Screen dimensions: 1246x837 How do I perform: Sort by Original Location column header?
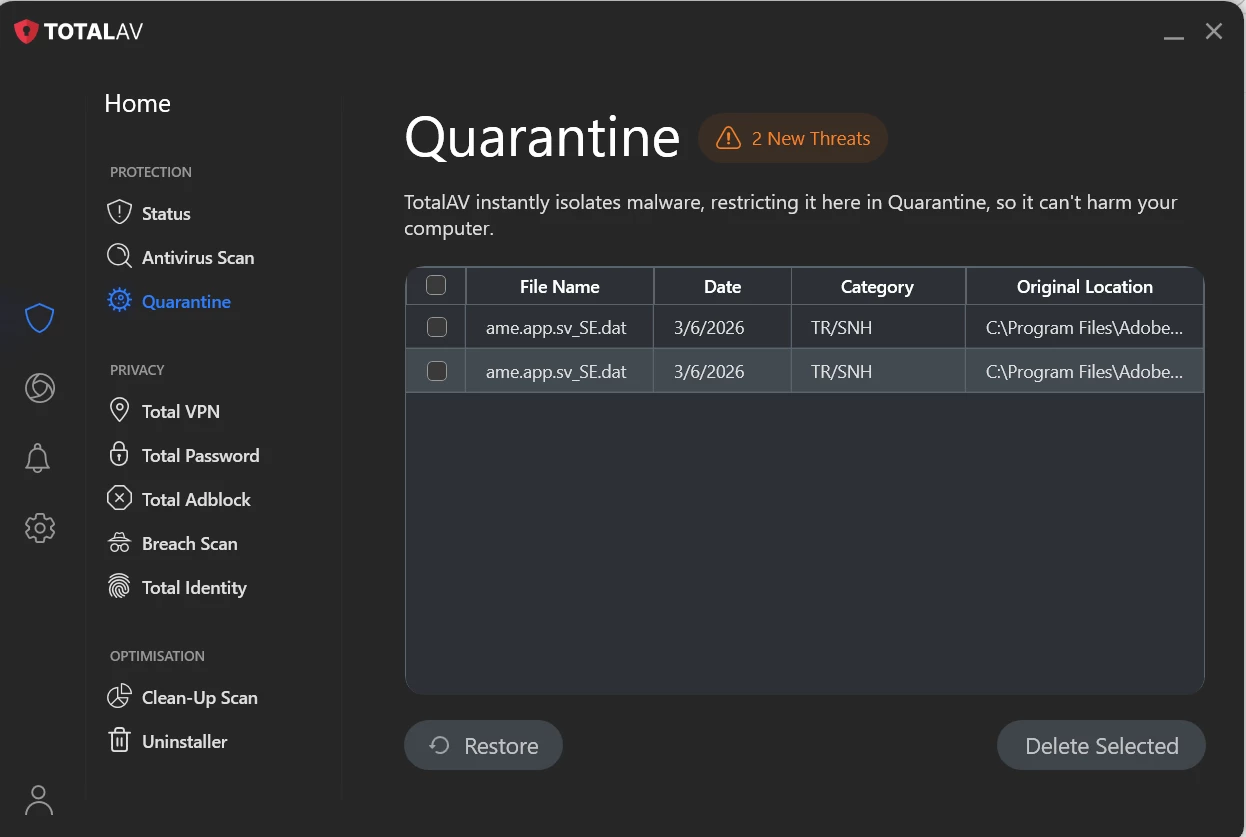click(x=1085, y=286)
